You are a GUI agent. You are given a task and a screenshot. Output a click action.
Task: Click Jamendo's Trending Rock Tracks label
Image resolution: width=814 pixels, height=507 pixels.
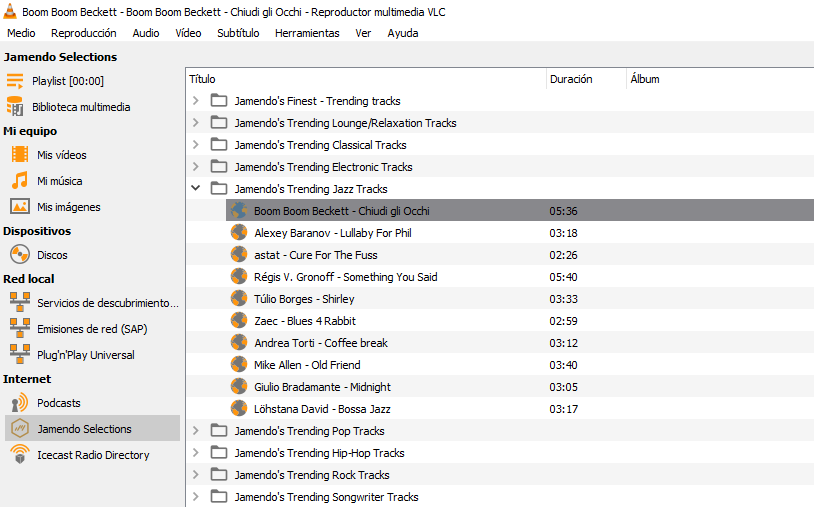(x=312, y=475)
